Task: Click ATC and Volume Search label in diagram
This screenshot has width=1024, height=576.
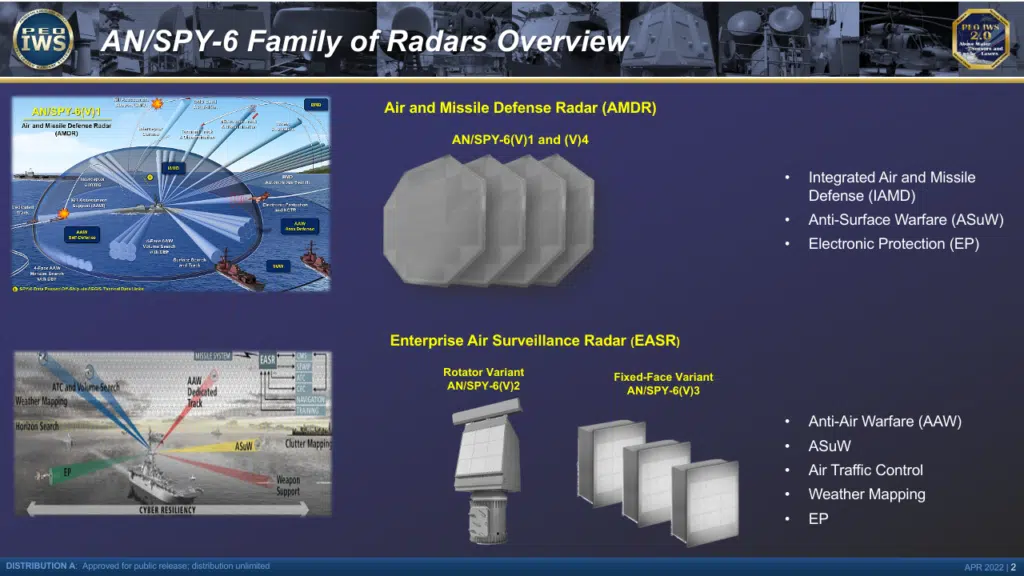Action: (86, 387)
